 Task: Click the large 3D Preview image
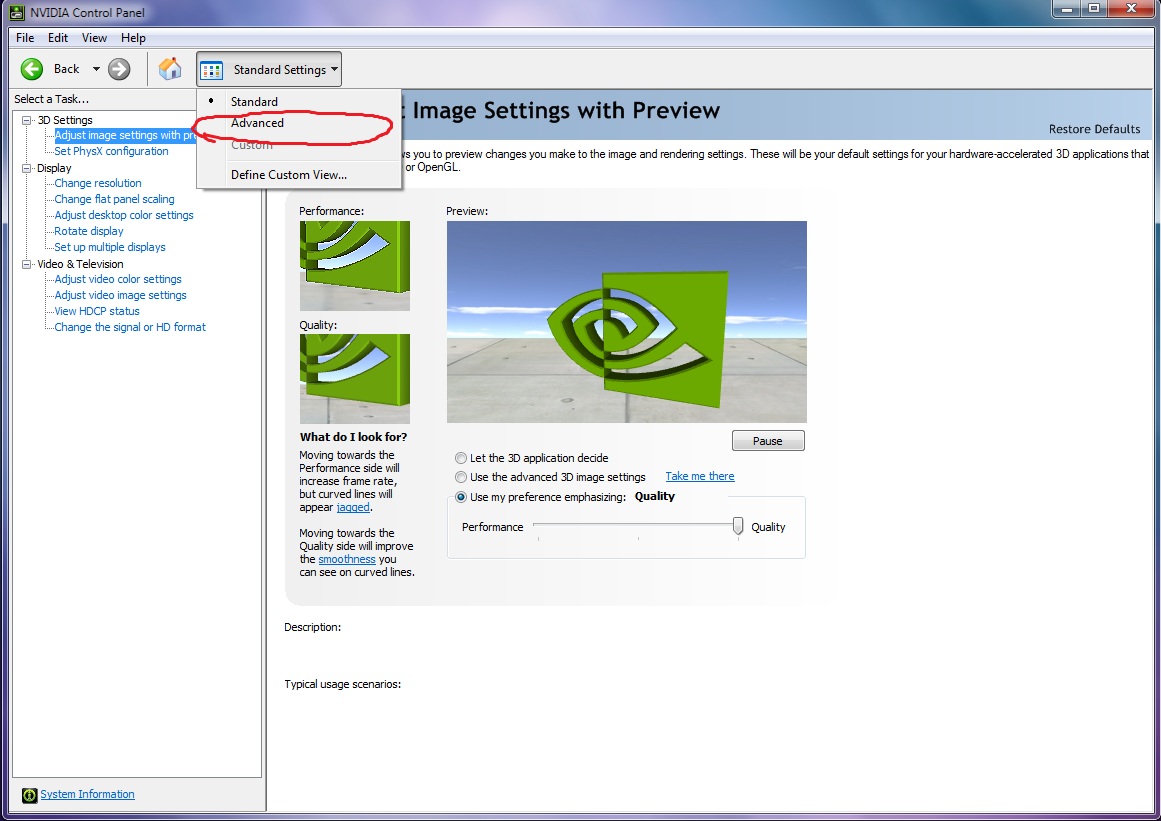[x=626, y=322]
